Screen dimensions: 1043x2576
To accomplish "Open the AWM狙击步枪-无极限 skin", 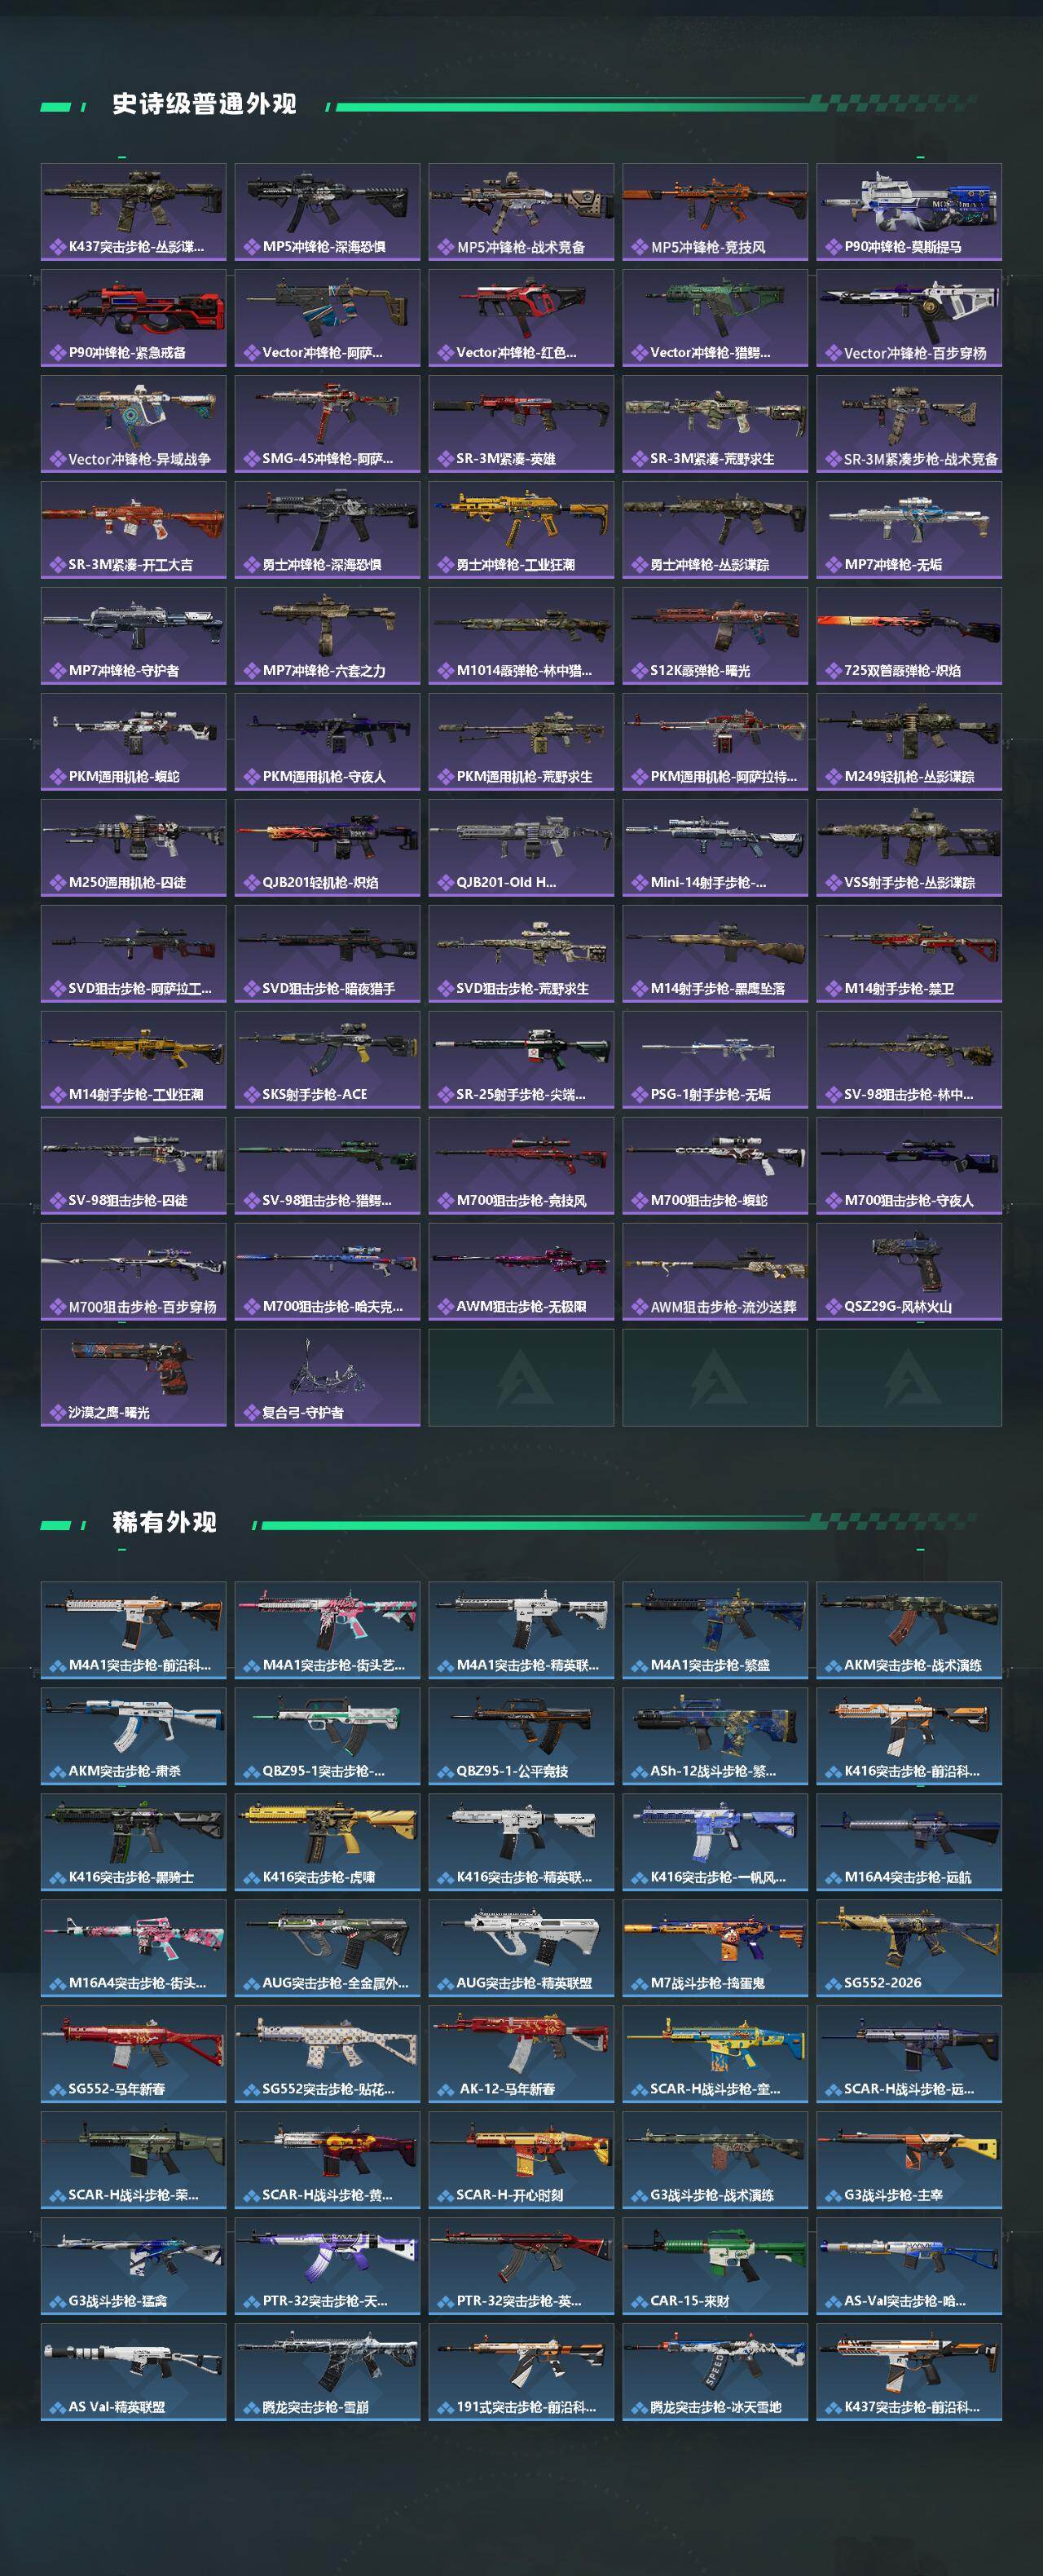I will (x=521, y=1272).
